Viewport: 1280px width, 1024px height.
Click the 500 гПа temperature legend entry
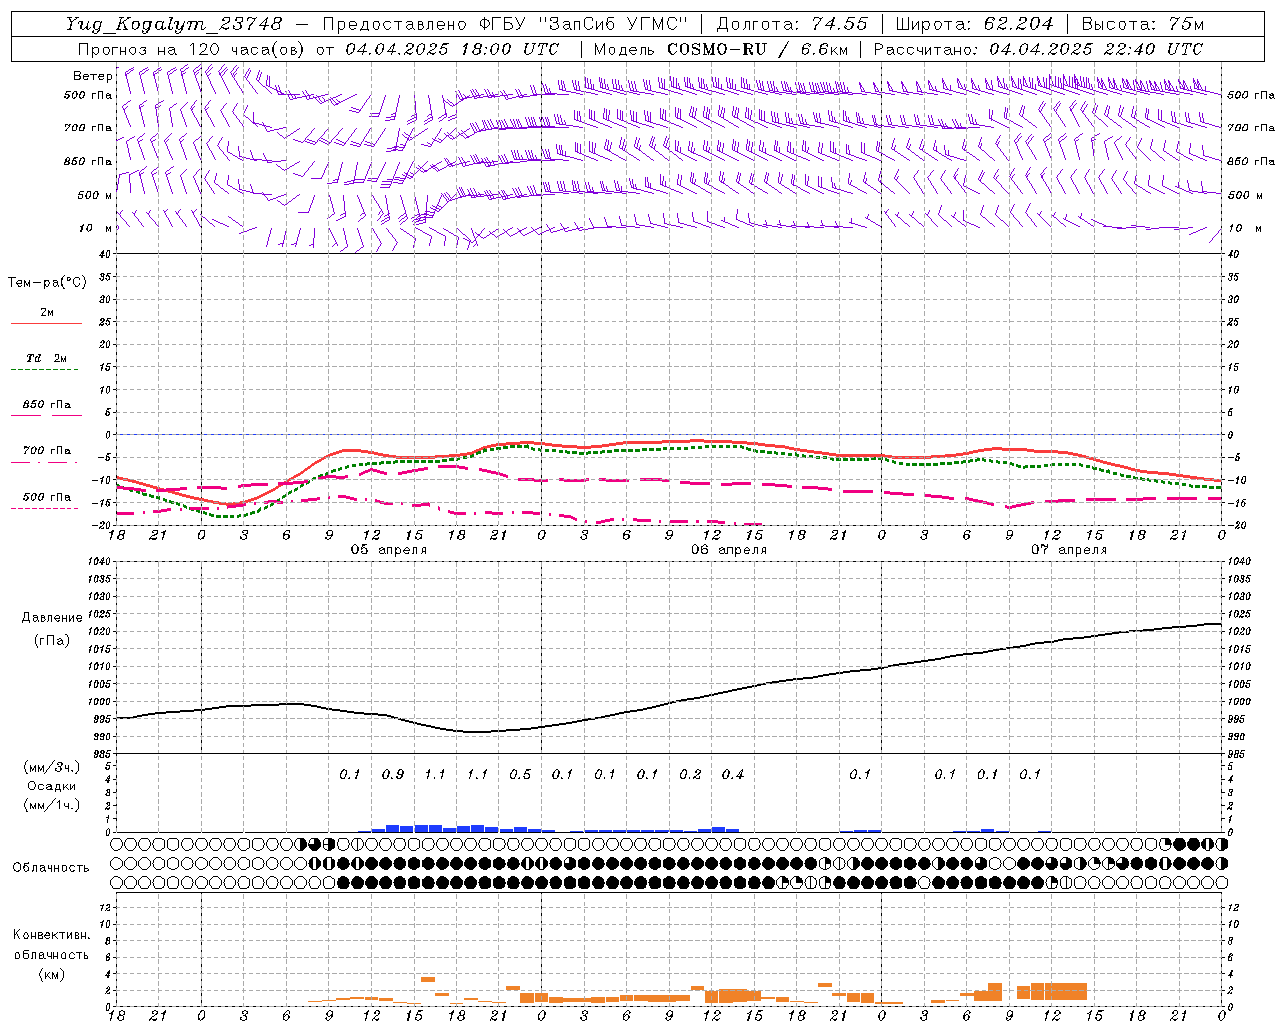46,497
